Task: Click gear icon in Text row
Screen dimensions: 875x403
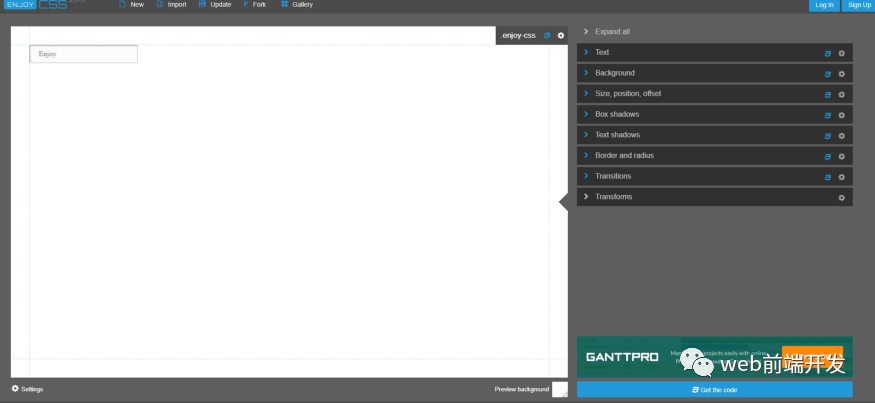Action: 842,54
